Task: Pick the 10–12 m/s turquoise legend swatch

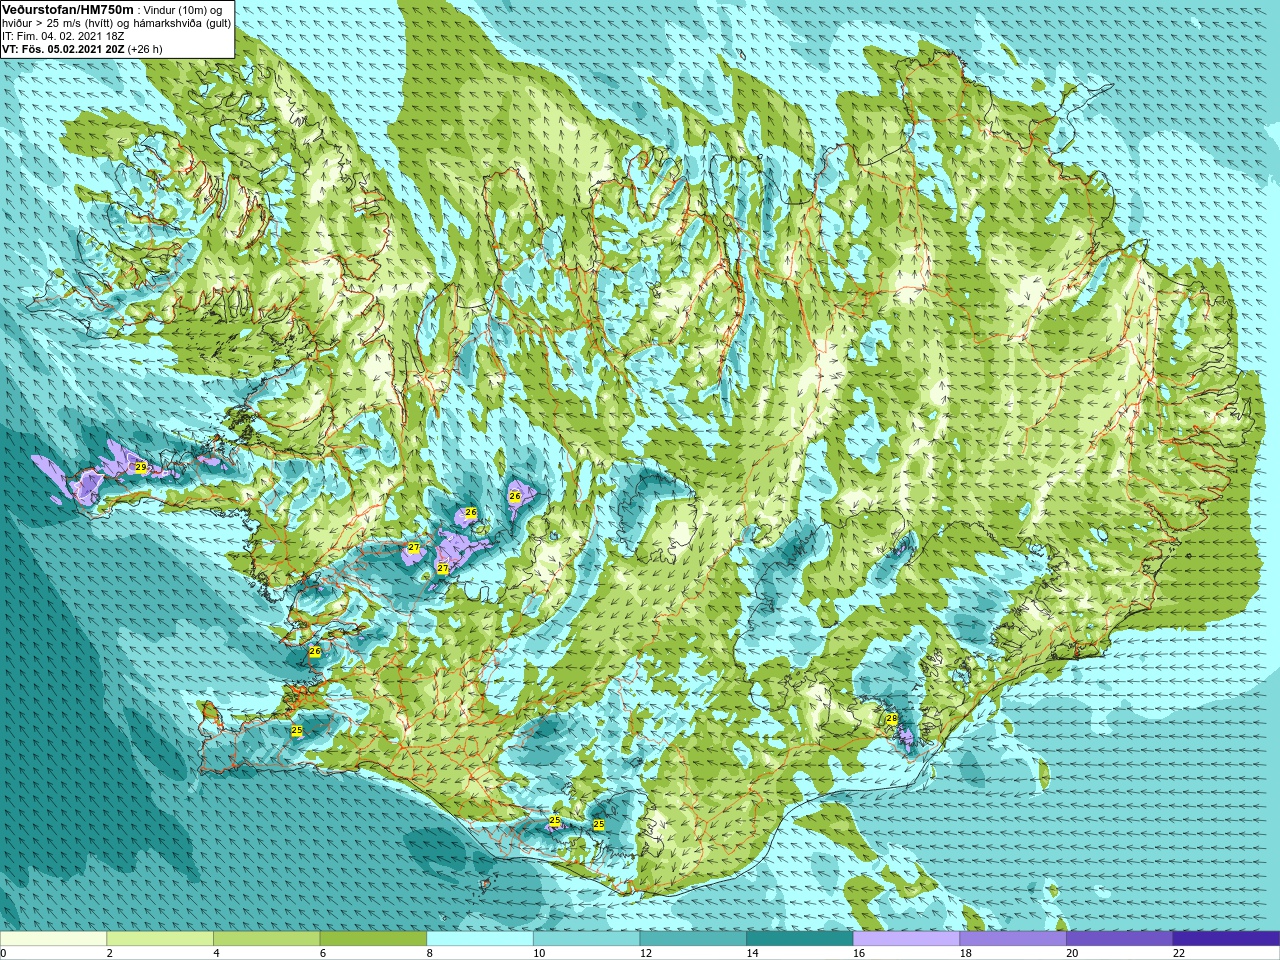Action: [x=587, y=939]
